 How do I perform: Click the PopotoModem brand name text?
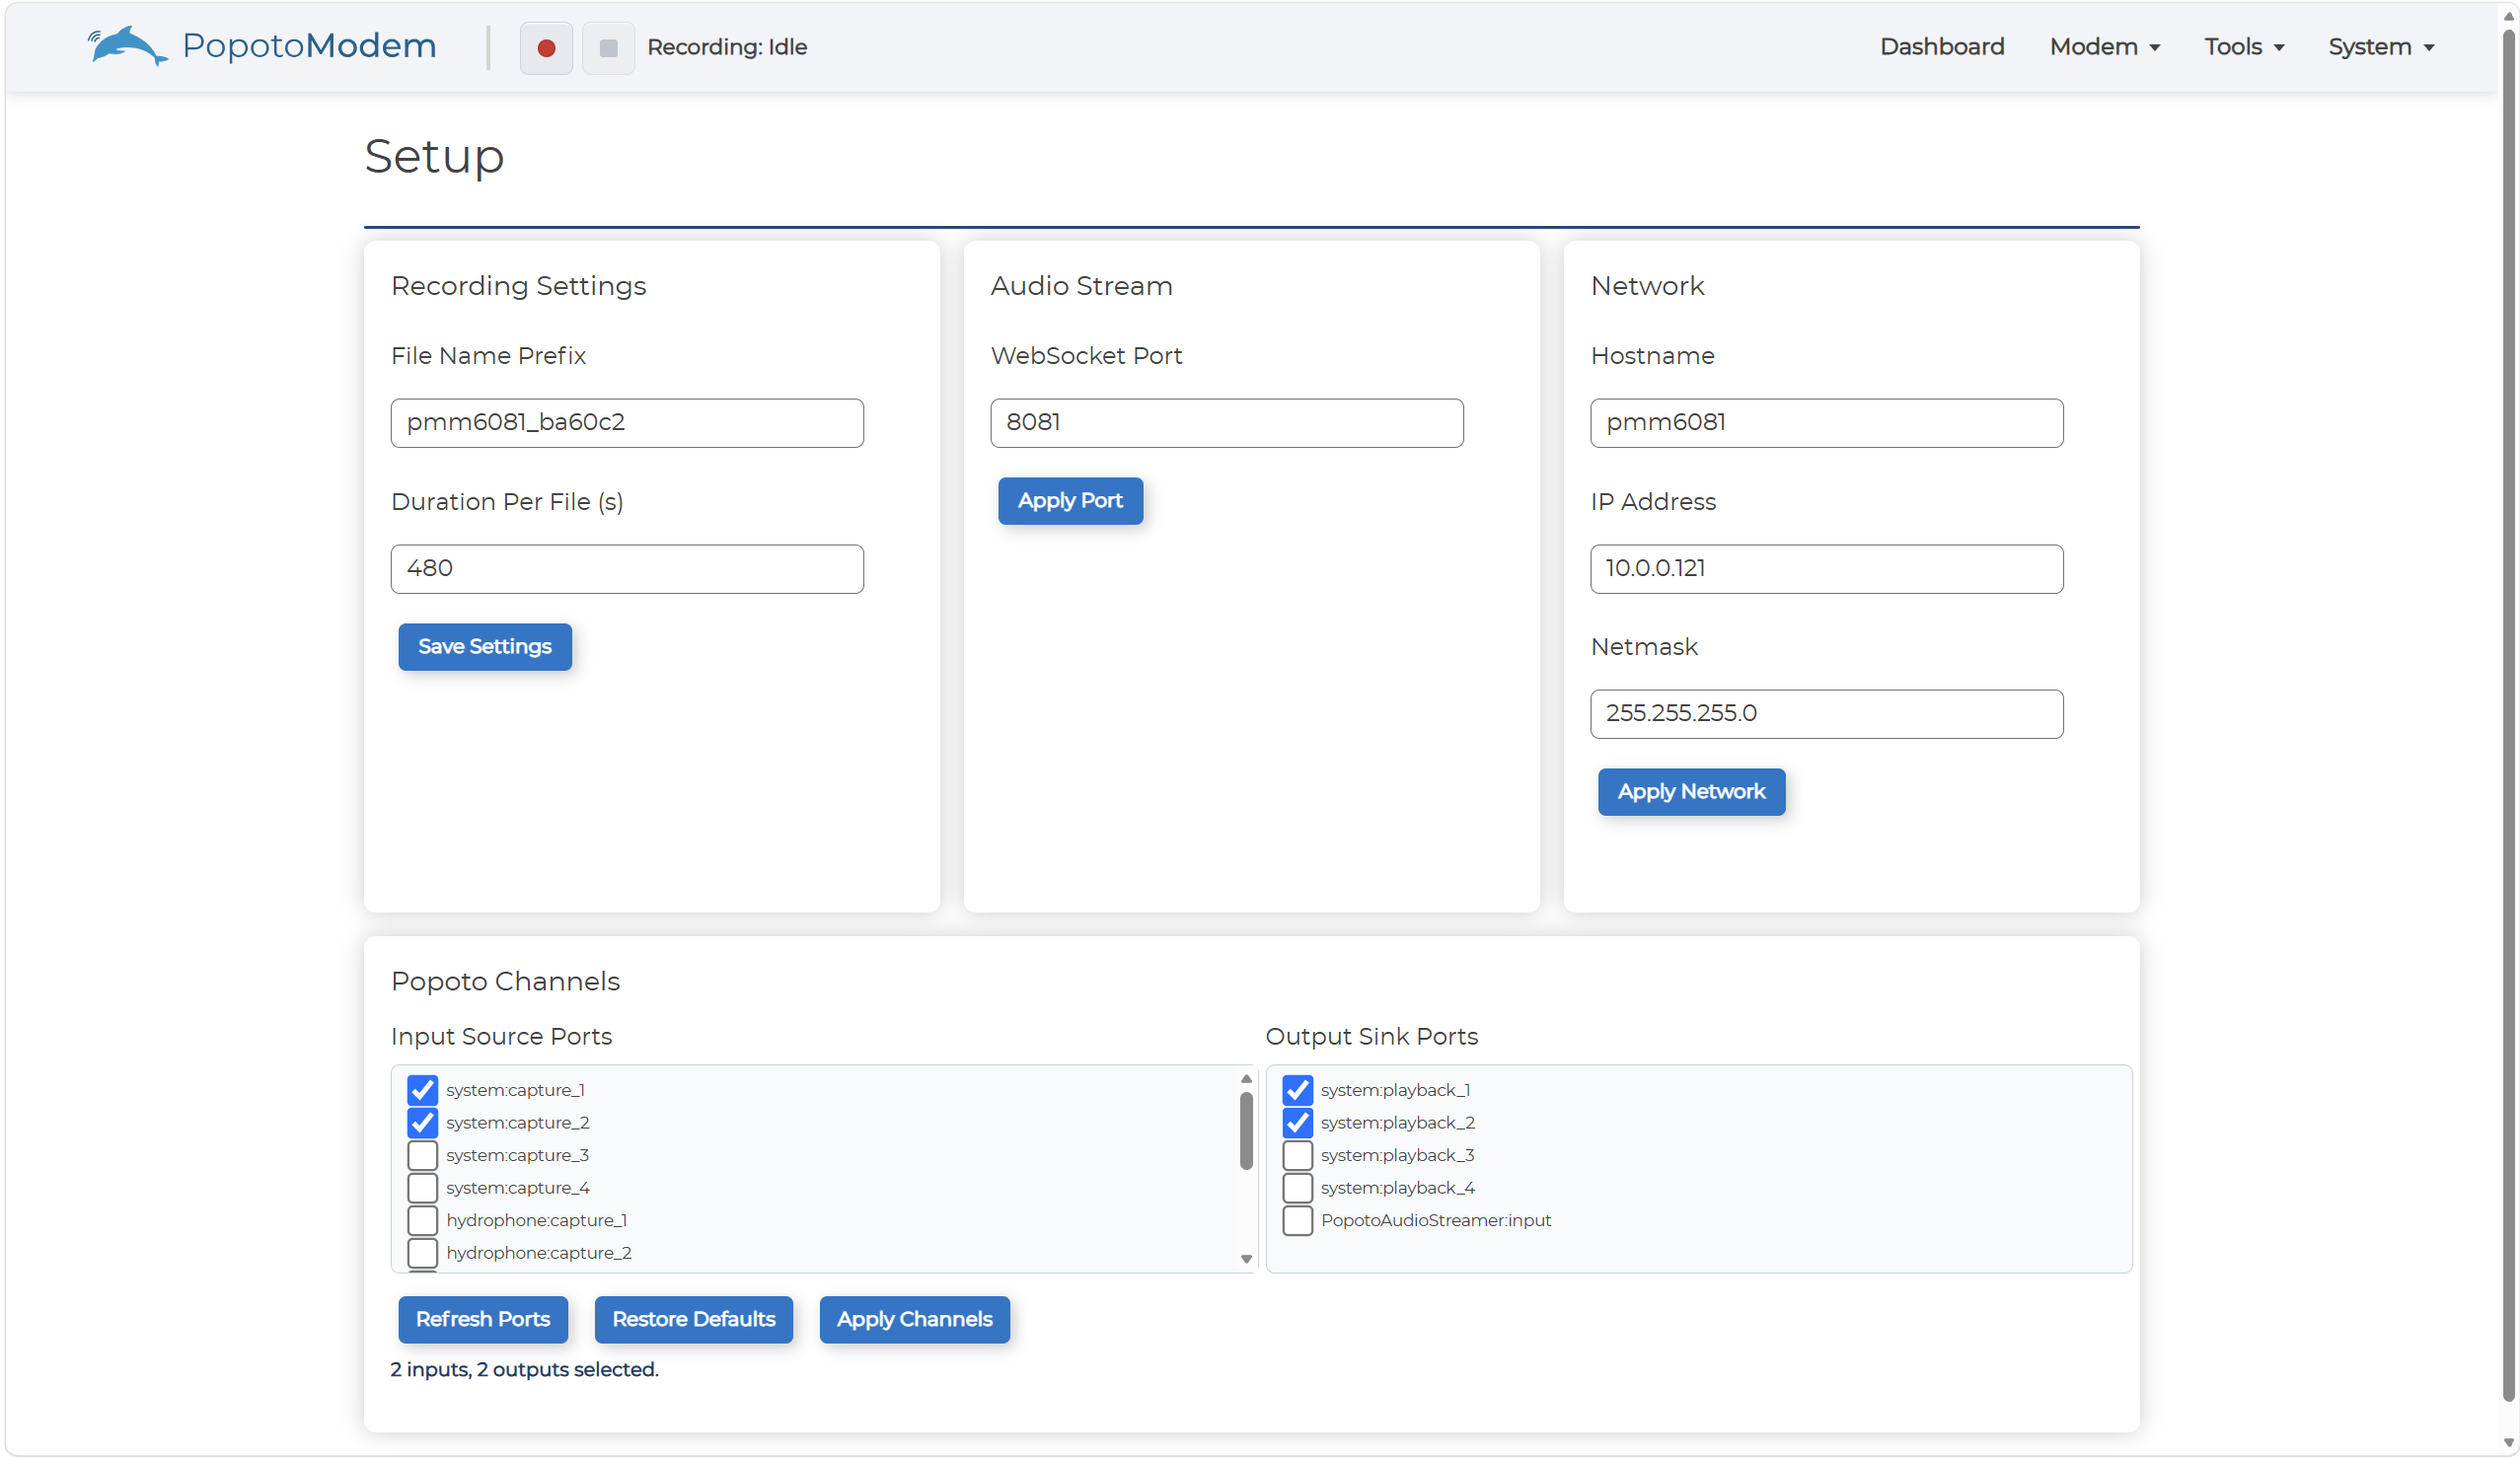click(309, 46)
